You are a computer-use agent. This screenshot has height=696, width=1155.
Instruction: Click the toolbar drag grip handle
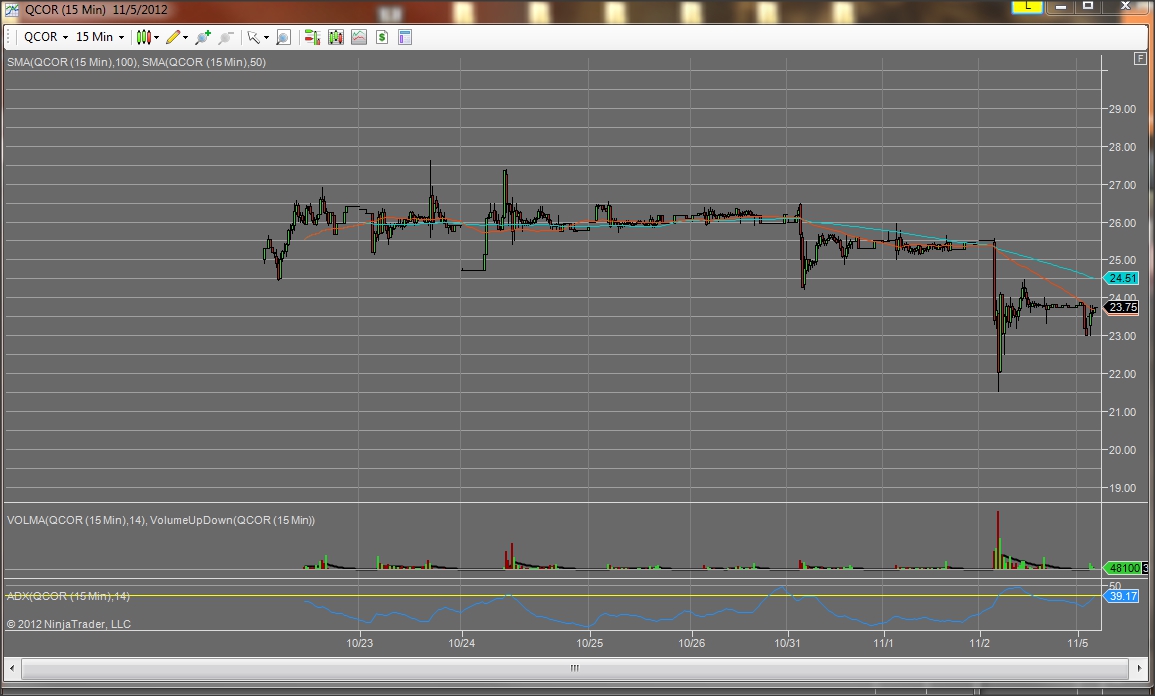[9, 37]
